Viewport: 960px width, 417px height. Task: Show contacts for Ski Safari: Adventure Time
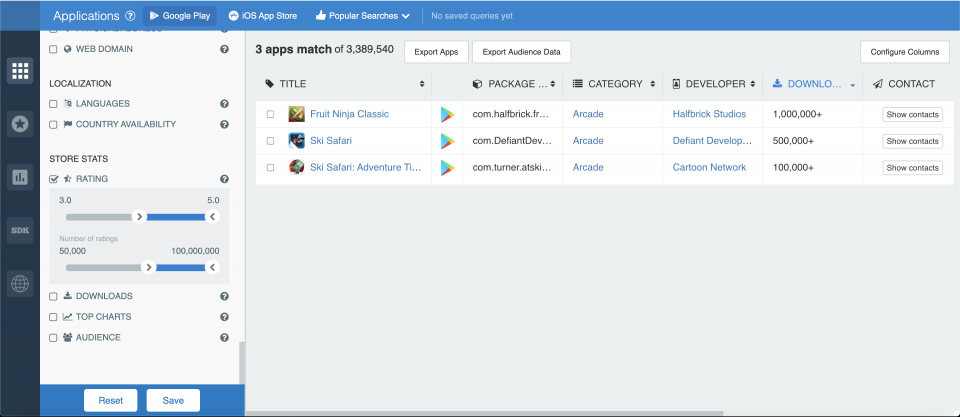pos(912,167)
